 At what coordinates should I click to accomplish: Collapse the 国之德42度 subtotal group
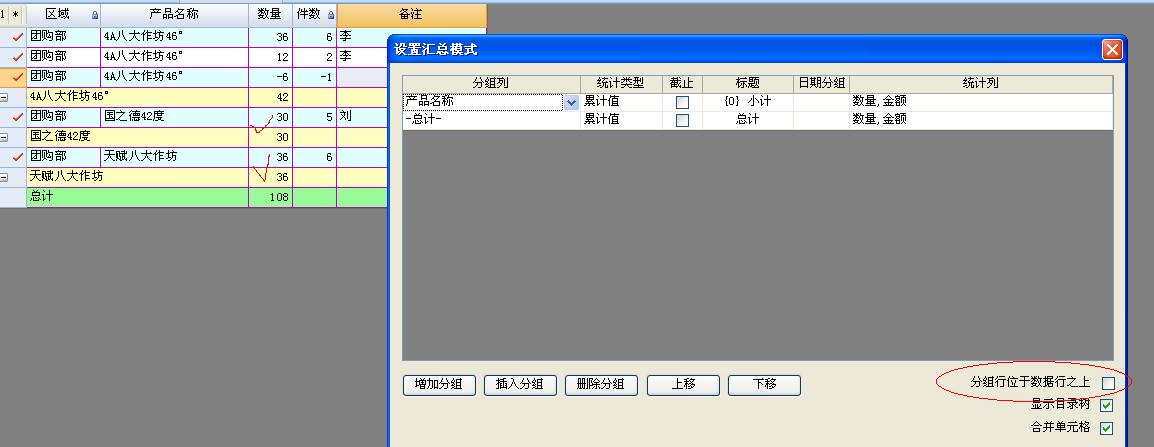point(4,137)
